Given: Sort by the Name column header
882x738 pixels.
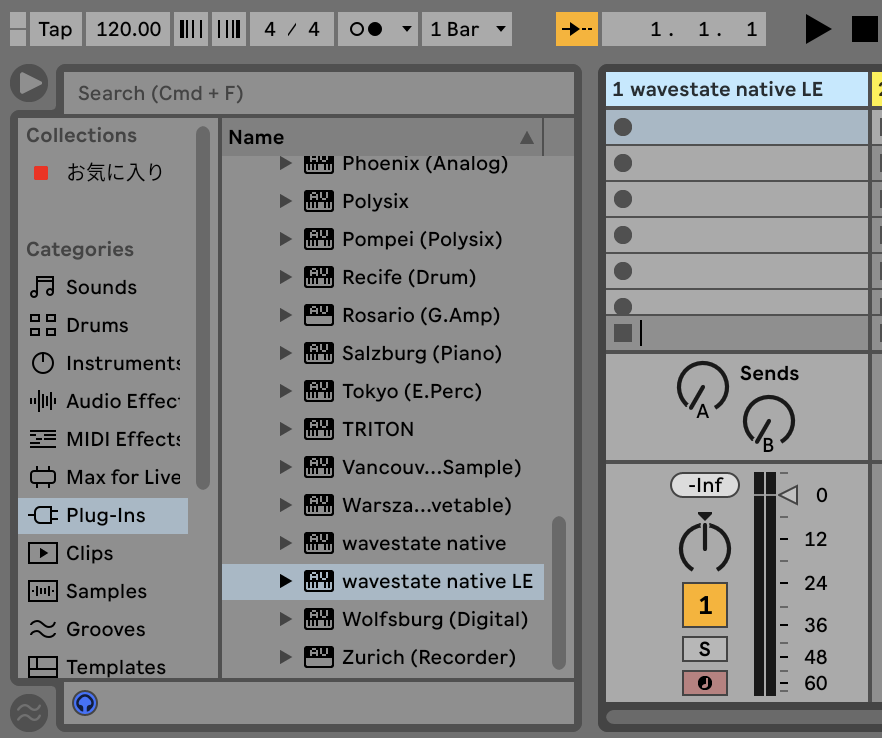Looking at the screenshot, I should (x=382, y=137).
